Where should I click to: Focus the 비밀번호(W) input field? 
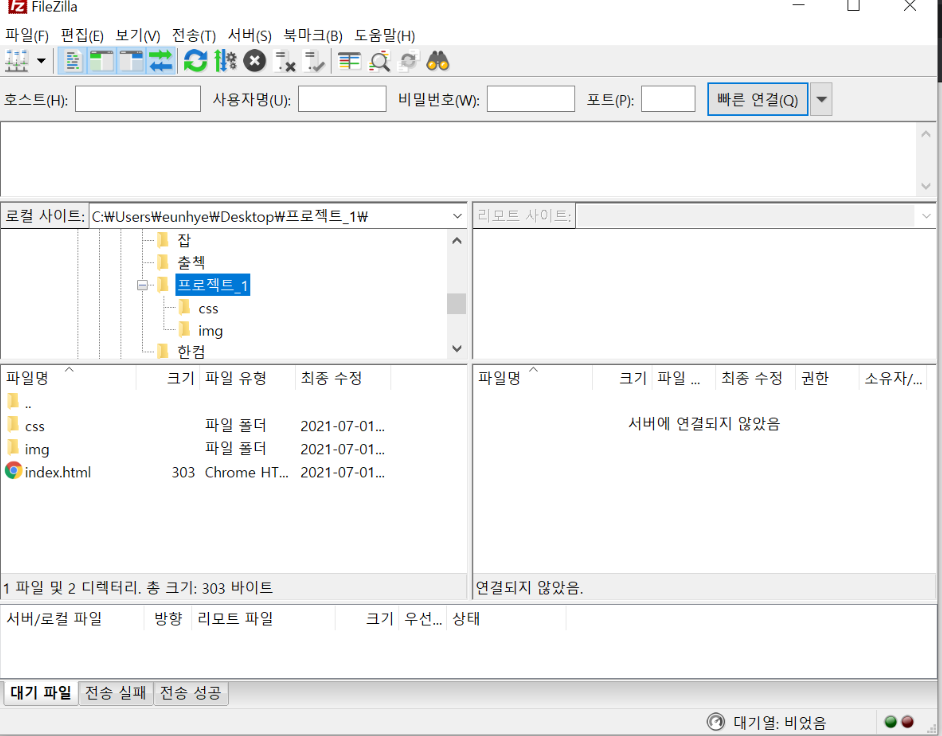point(530,99)
